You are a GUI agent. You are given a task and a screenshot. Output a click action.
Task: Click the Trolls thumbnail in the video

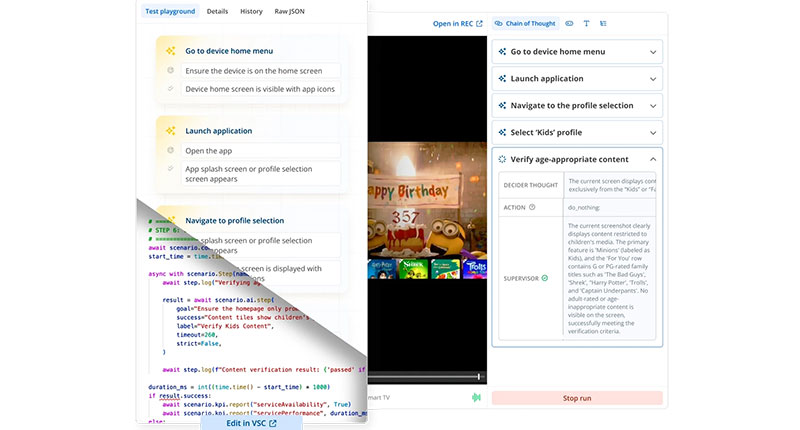pyautogui.click(x=475, y=269)
